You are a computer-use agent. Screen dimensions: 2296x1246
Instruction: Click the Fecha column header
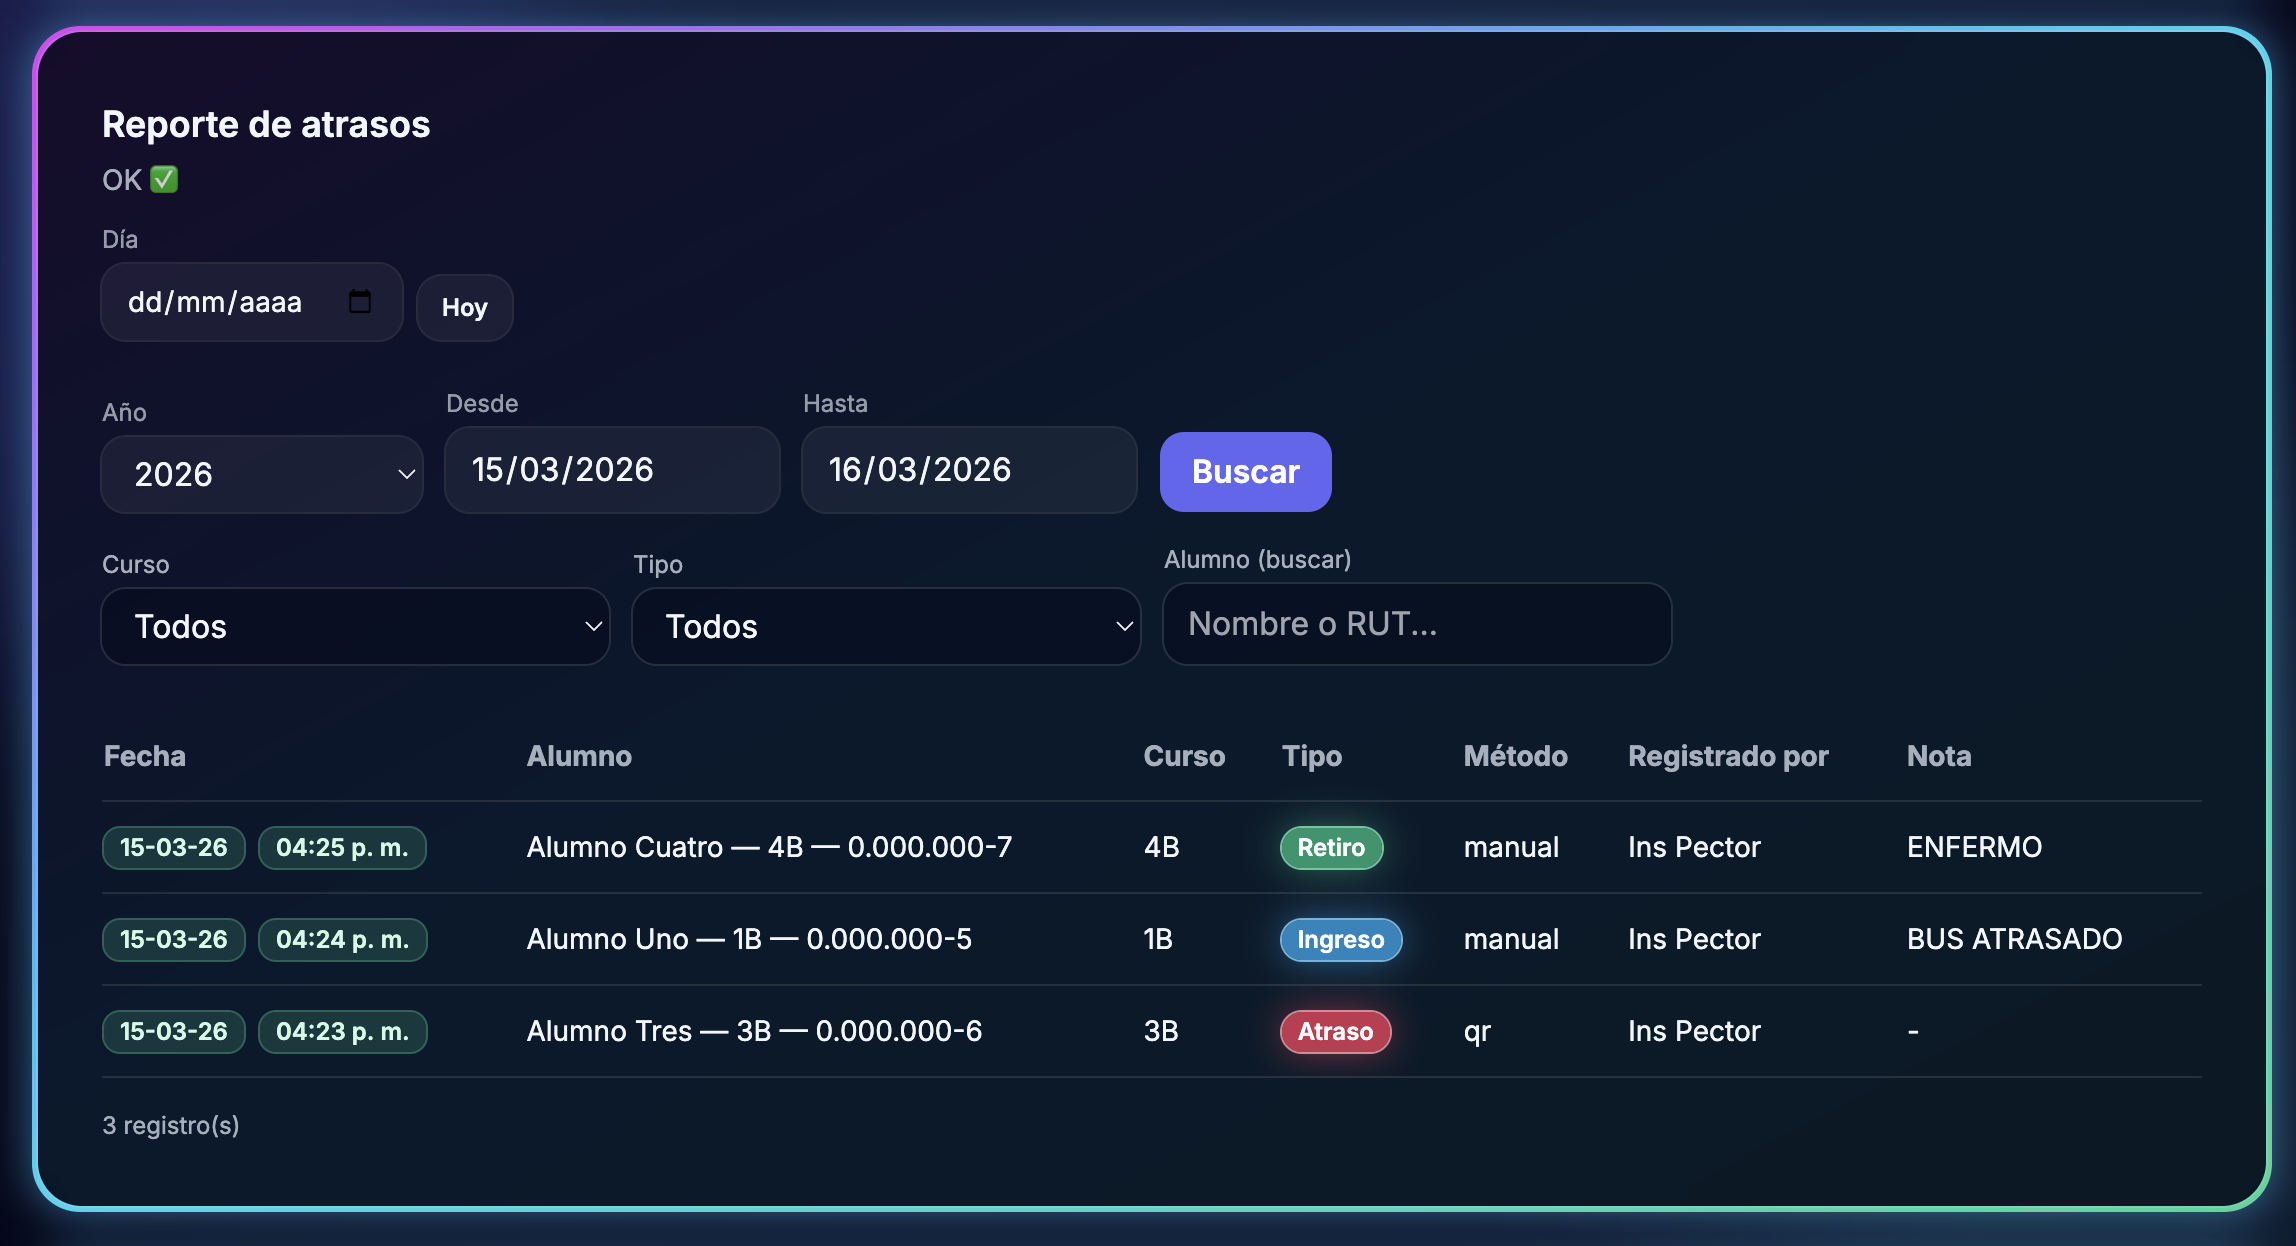tap(145, 756)
